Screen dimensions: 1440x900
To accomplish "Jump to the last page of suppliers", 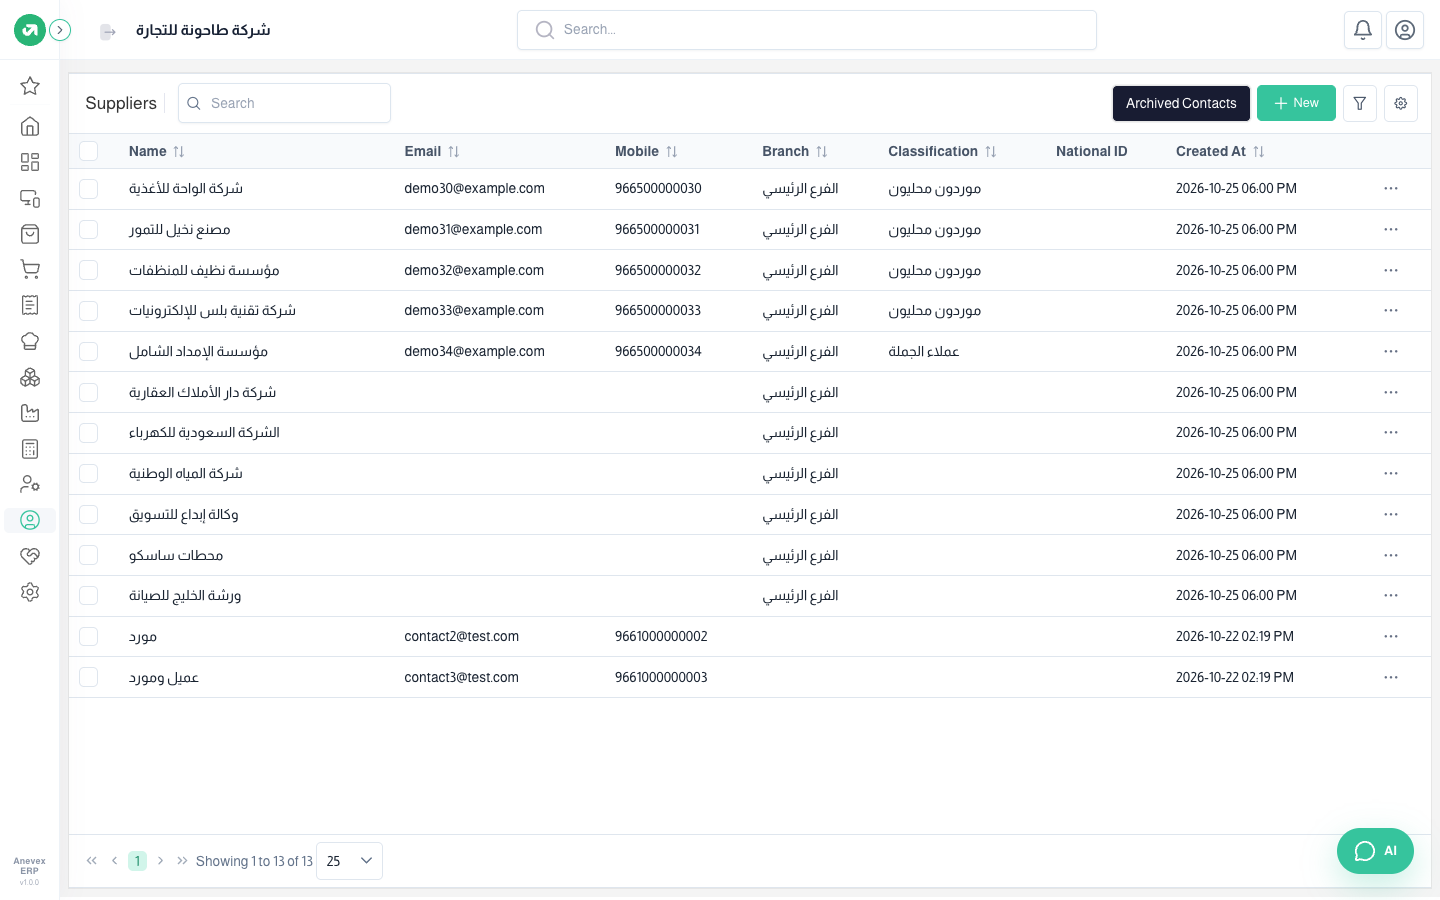I will pyautogui.click(x=182, y=861).
